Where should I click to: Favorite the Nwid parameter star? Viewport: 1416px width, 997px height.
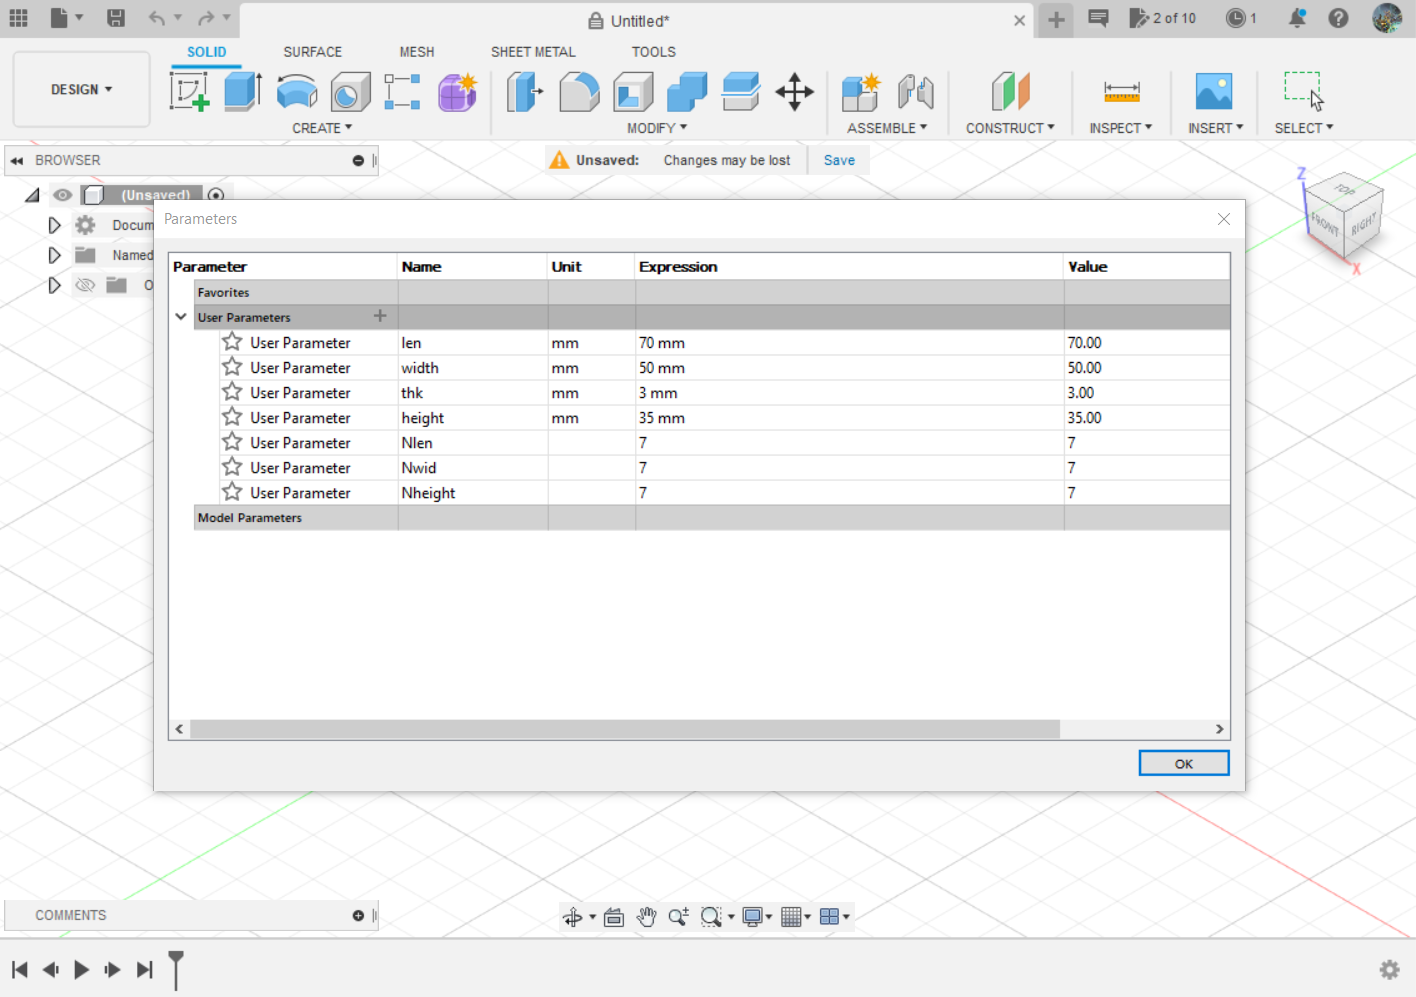[232, 467]
